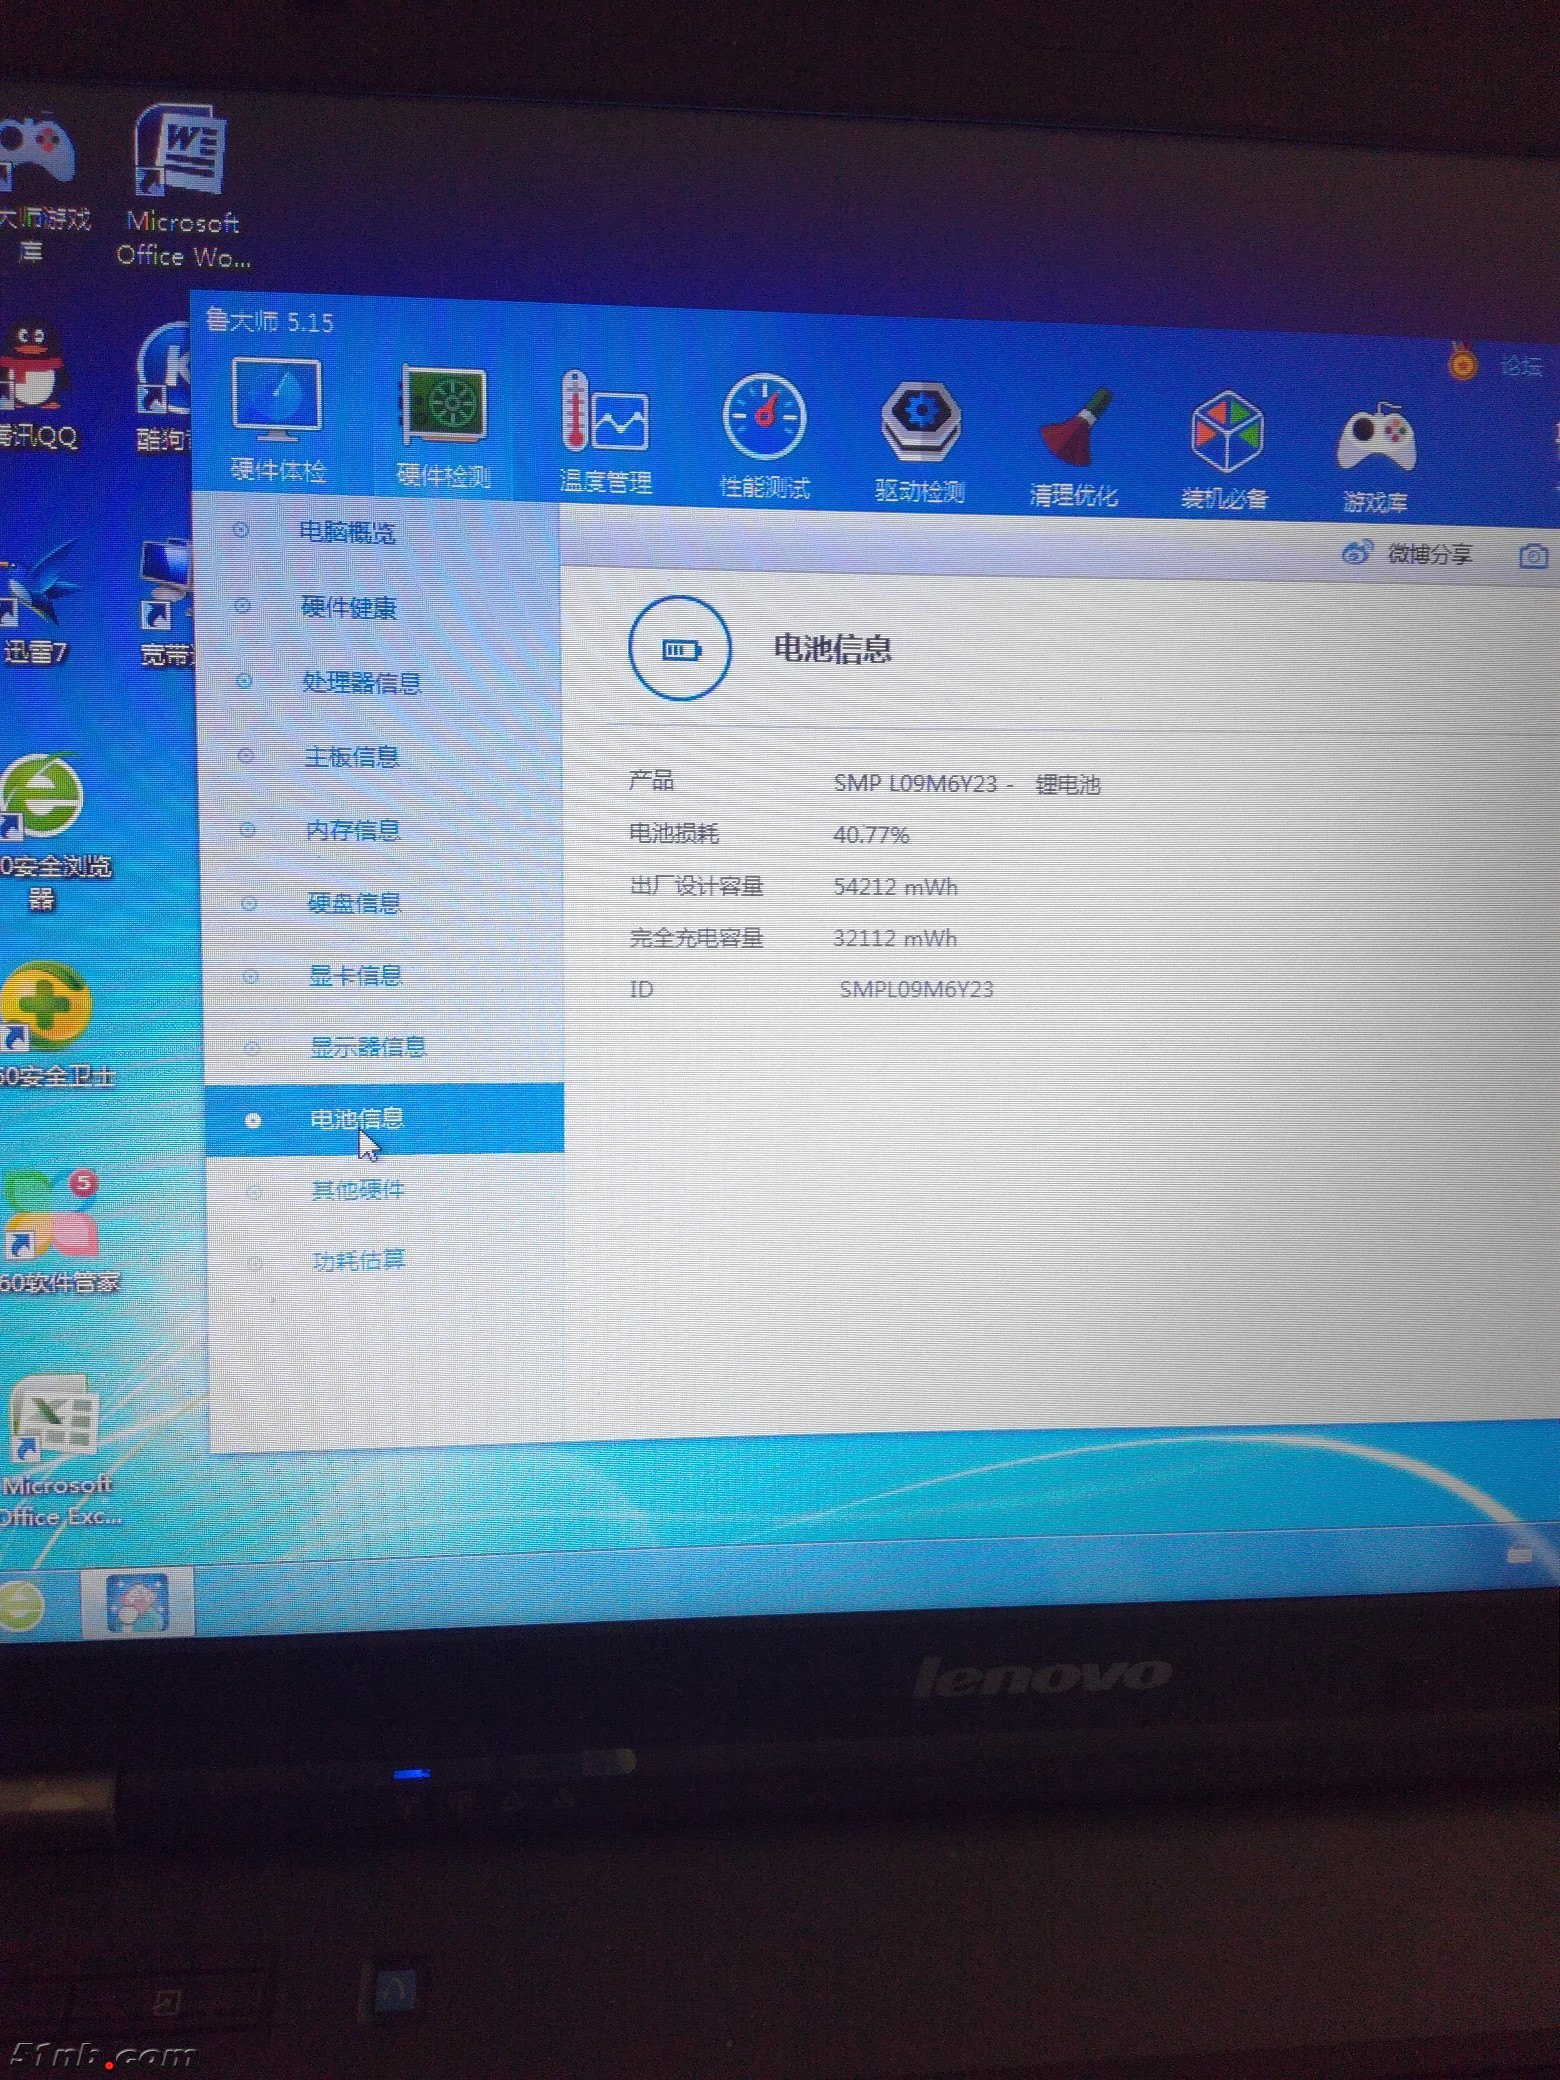1560x2080 pixels.
Task: Open 处理器信息 processor info item
Action: click(361, 682)
